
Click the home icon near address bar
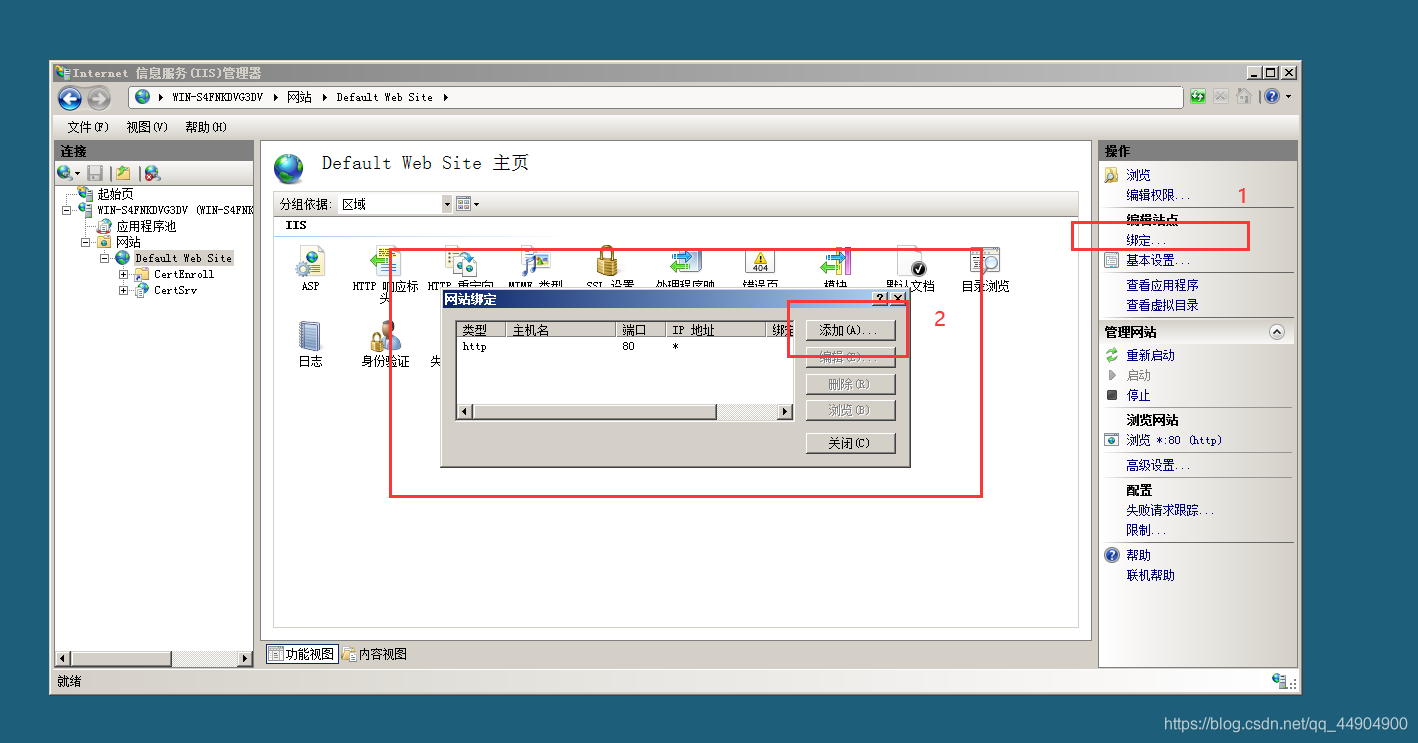coord(1243,97)
